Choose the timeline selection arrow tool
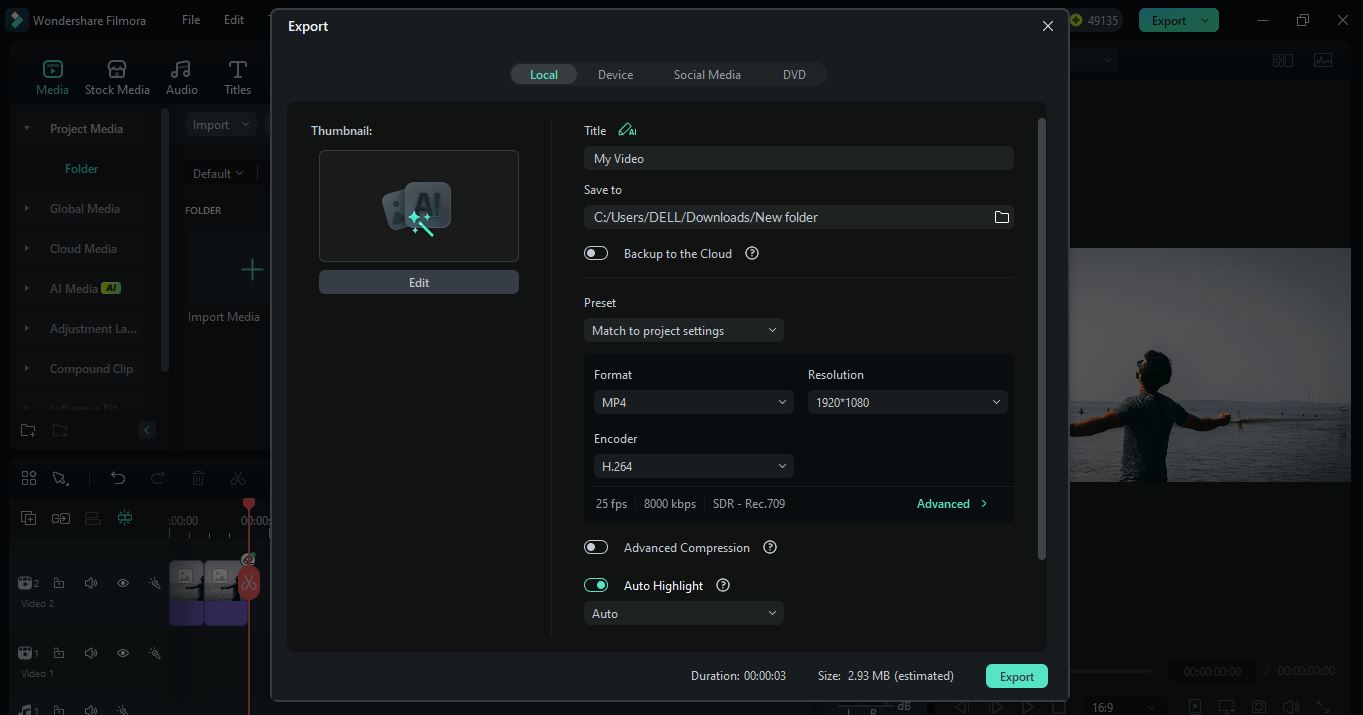 [x=61, y=478]
